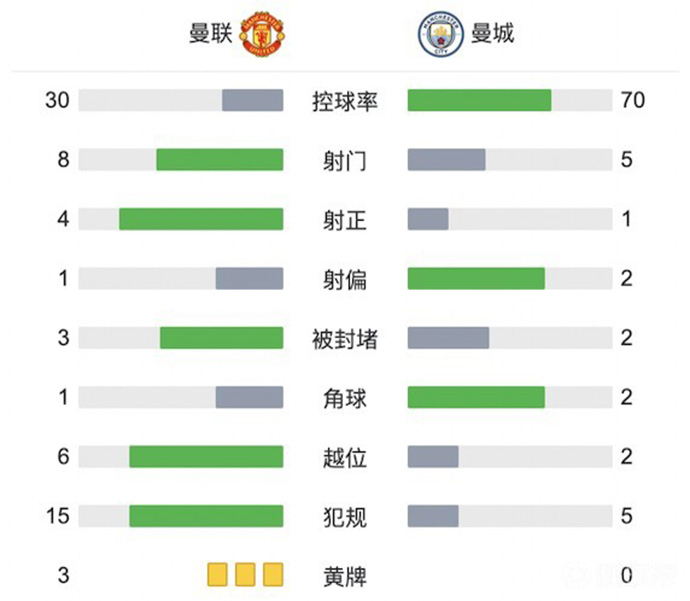Click Manchester City's possession value 70
Viewport: 690px width, 601px height.
[632, 100]
